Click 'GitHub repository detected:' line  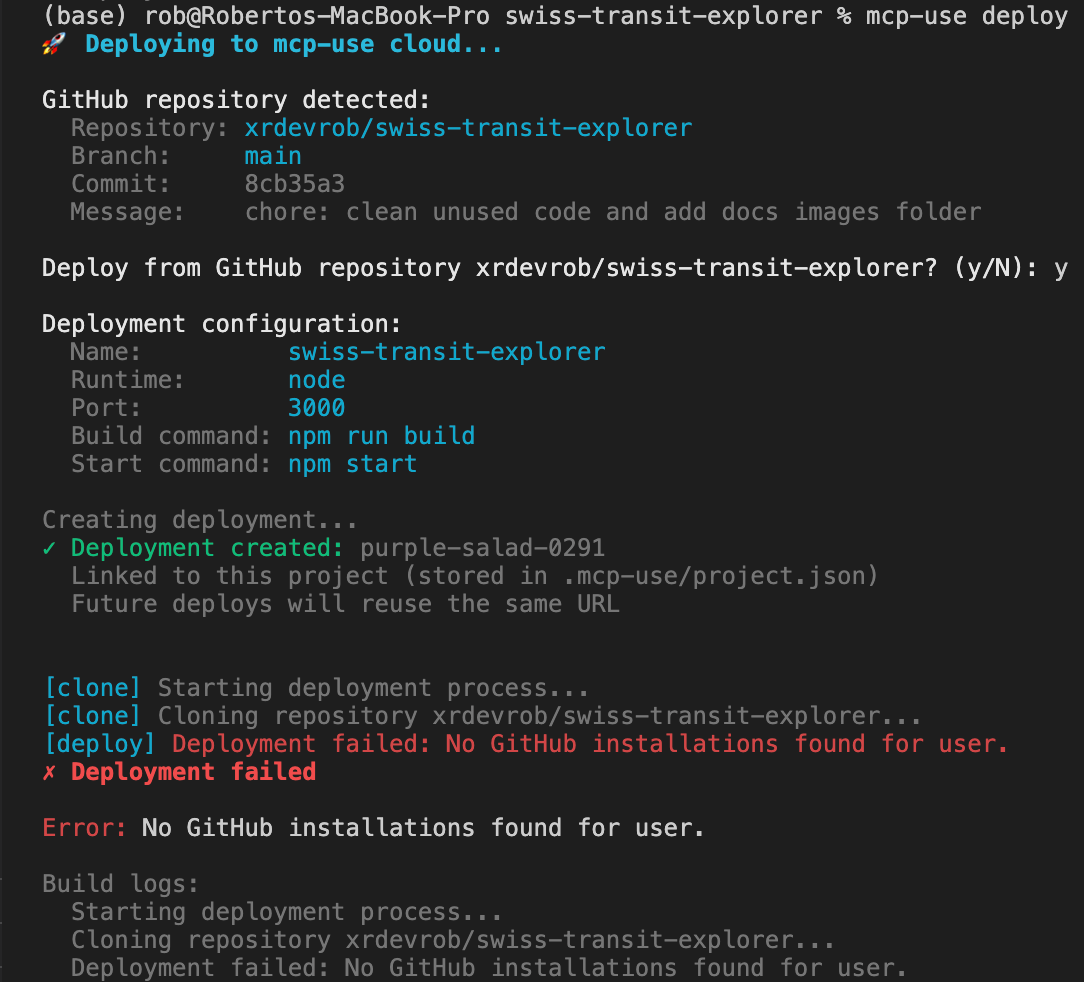[x=236, y=100]
